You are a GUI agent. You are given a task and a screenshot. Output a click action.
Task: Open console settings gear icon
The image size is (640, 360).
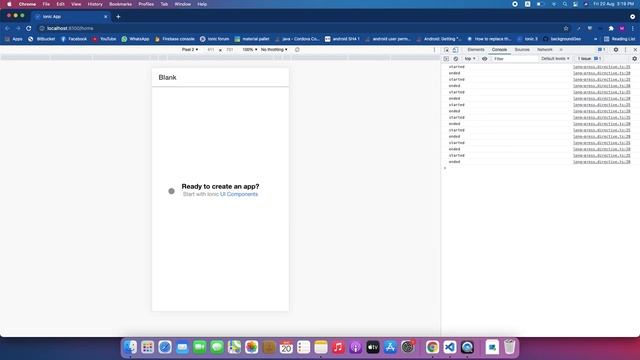pos(634,59)
